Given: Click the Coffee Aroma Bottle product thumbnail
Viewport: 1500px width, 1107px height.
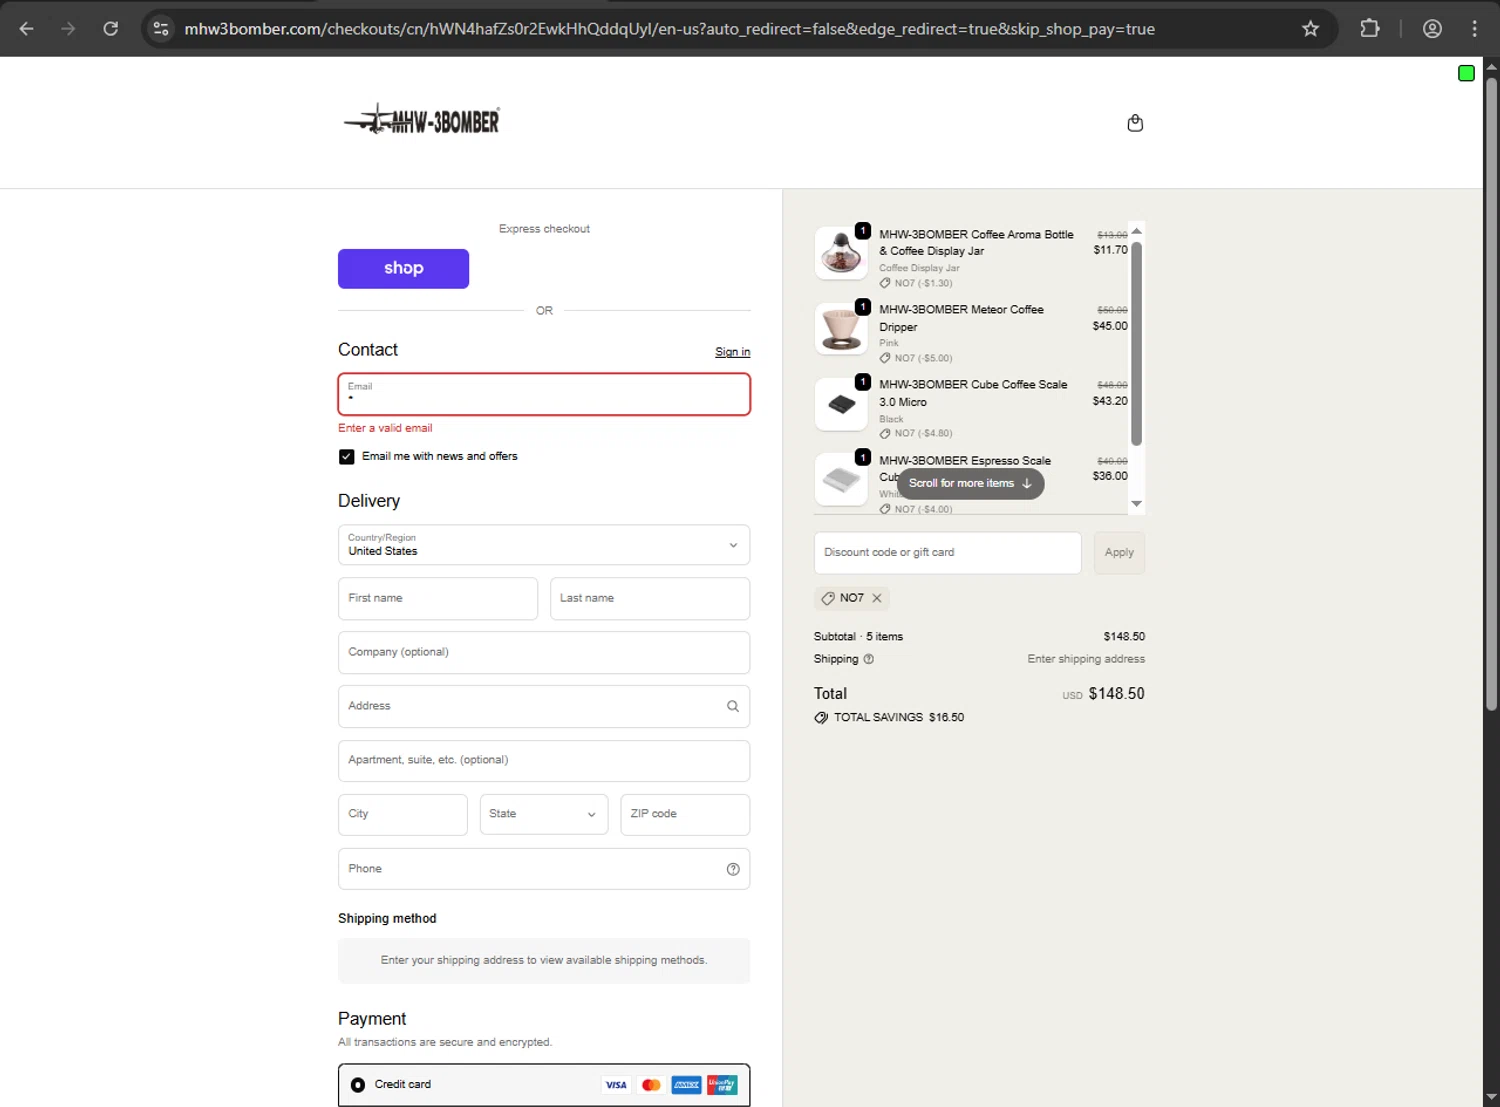Looking at the screenshot, I should [841, 252].
